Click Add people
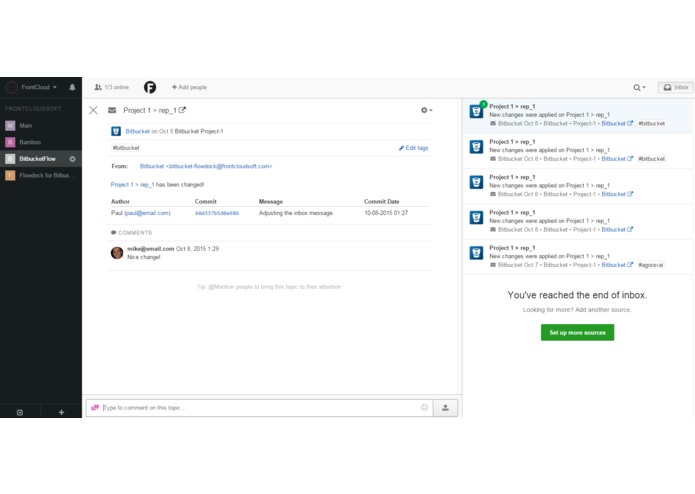Viewport: 695px width, 494px height. pyautogui.click(x=189, y=87)
